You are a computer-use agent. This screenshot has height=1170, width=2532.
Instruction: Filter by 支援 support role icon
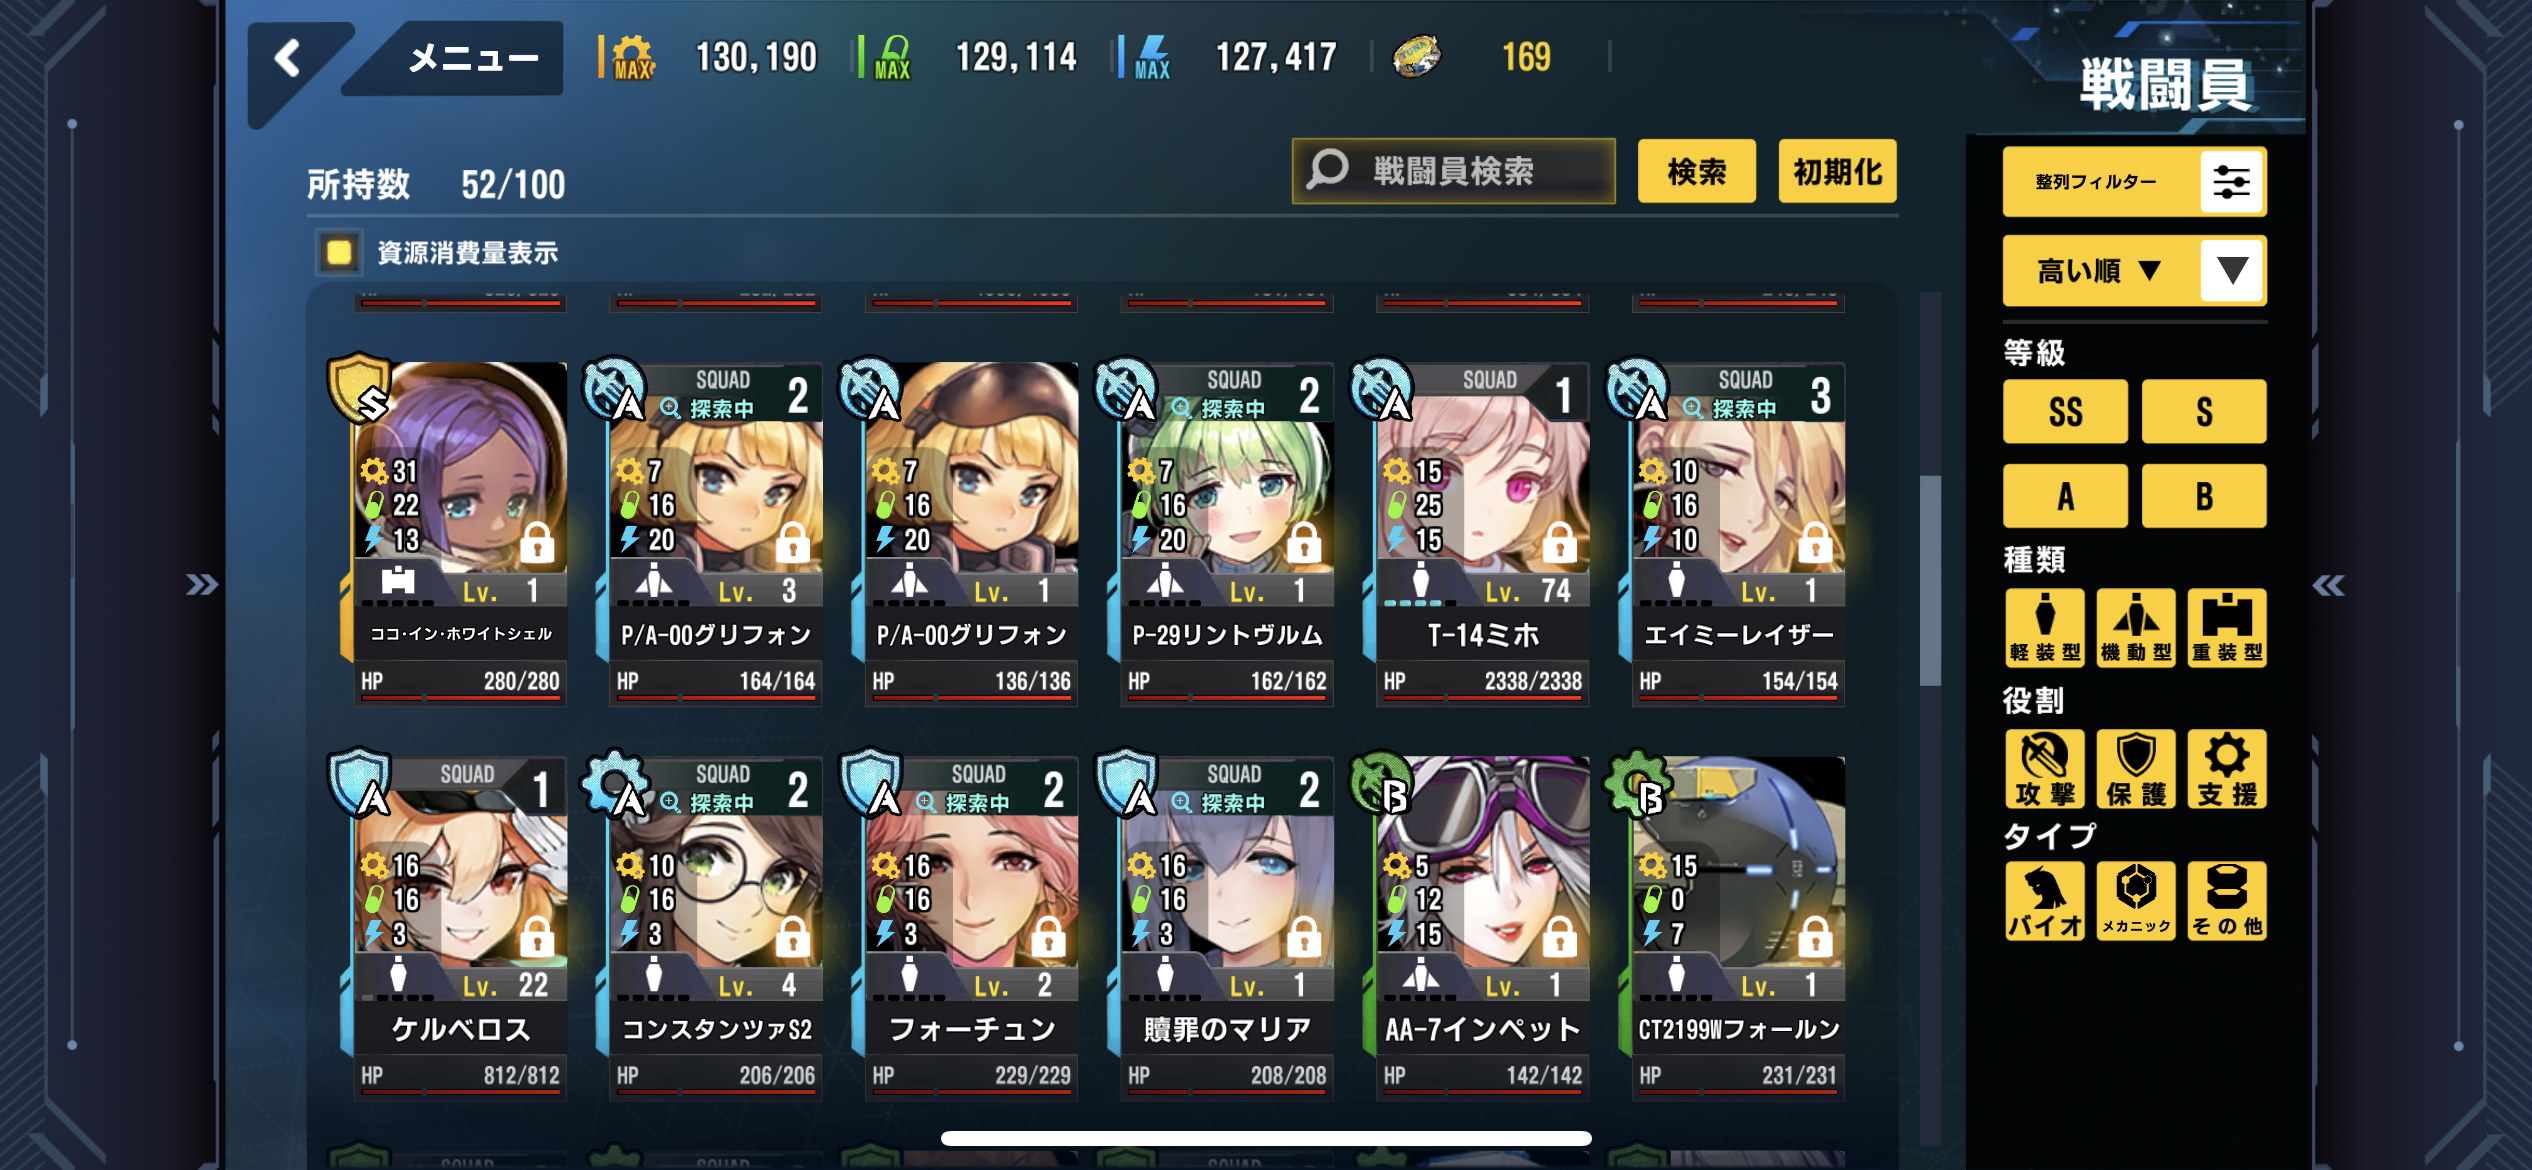2227,769
